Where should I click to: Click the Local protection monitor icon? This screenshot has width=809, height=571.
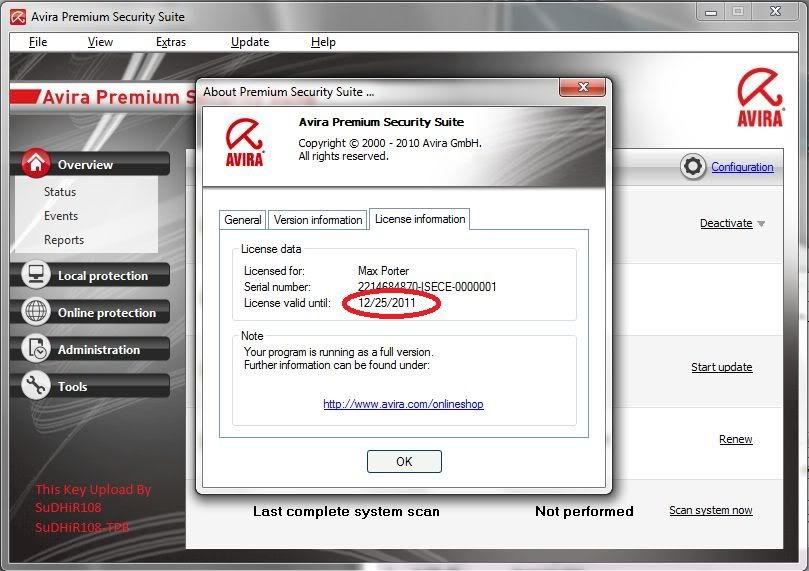(x=36, y=275)
